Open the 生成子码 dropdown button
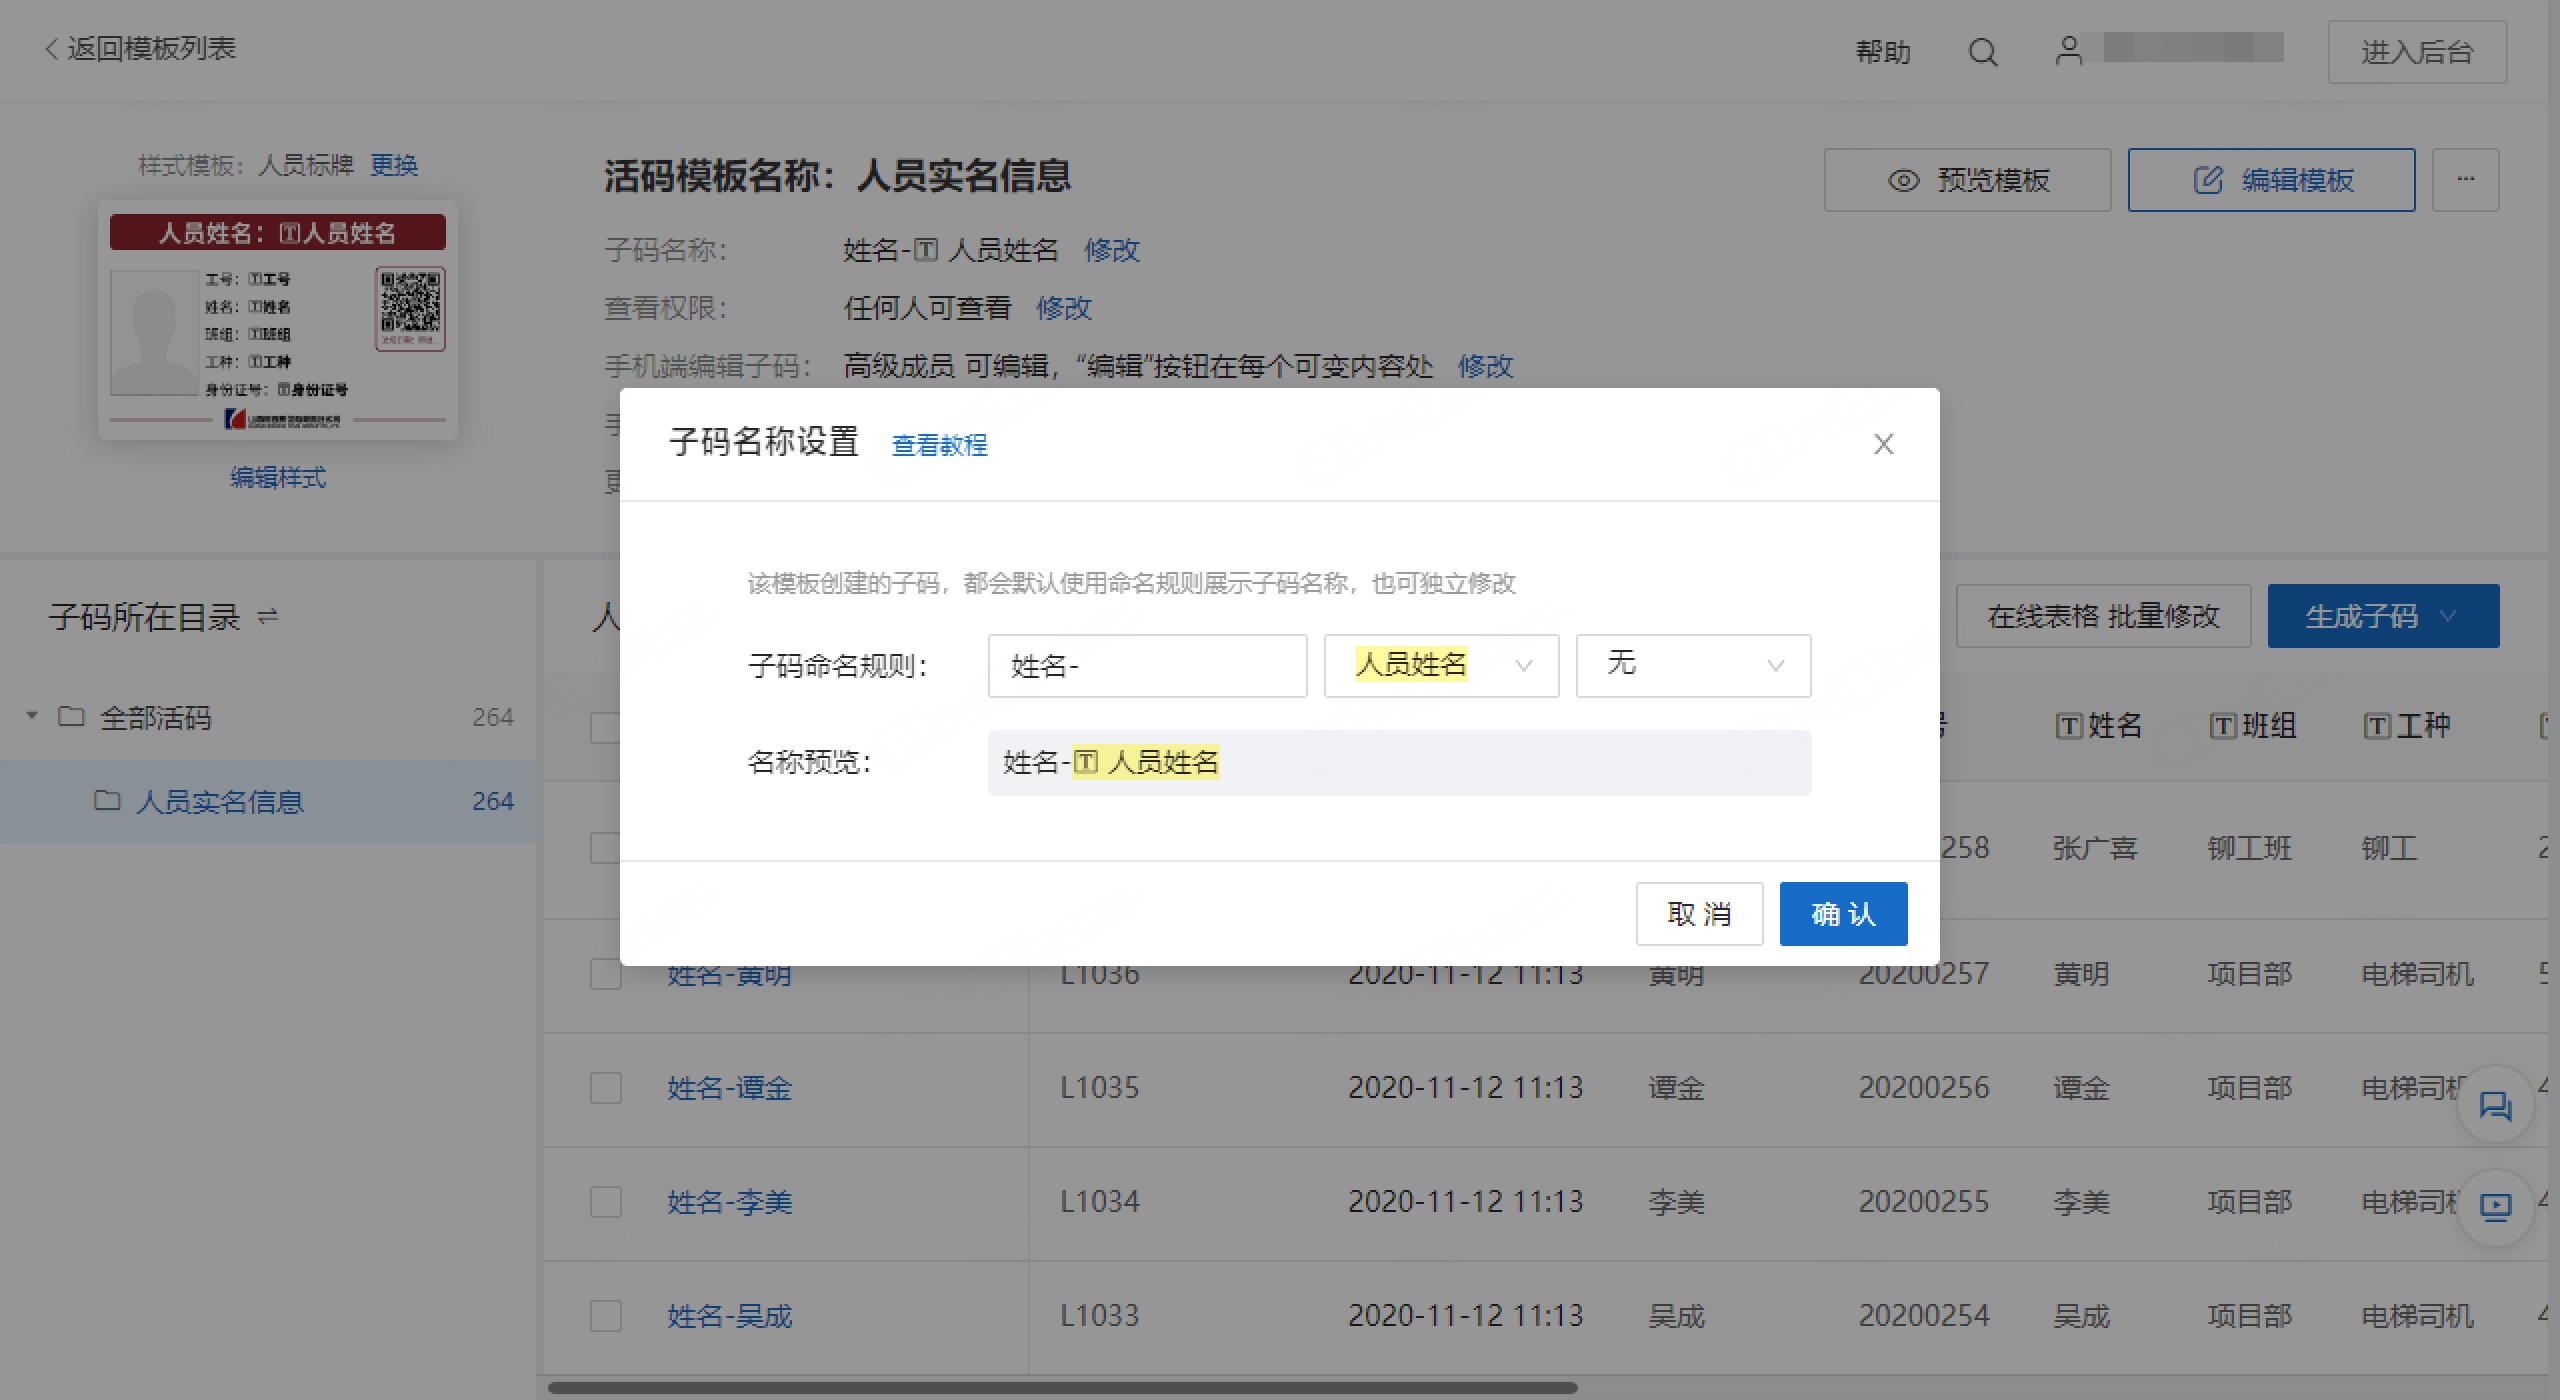The width and height of the screenshot is (2560, 1400). [x=2384, y=616]
